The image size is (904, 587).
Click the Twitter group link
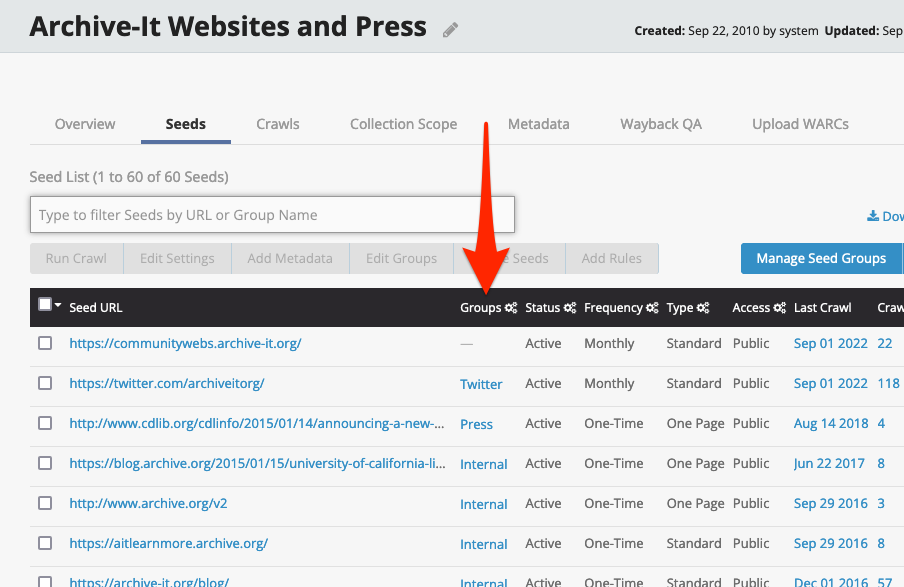[x=481, y=384]
